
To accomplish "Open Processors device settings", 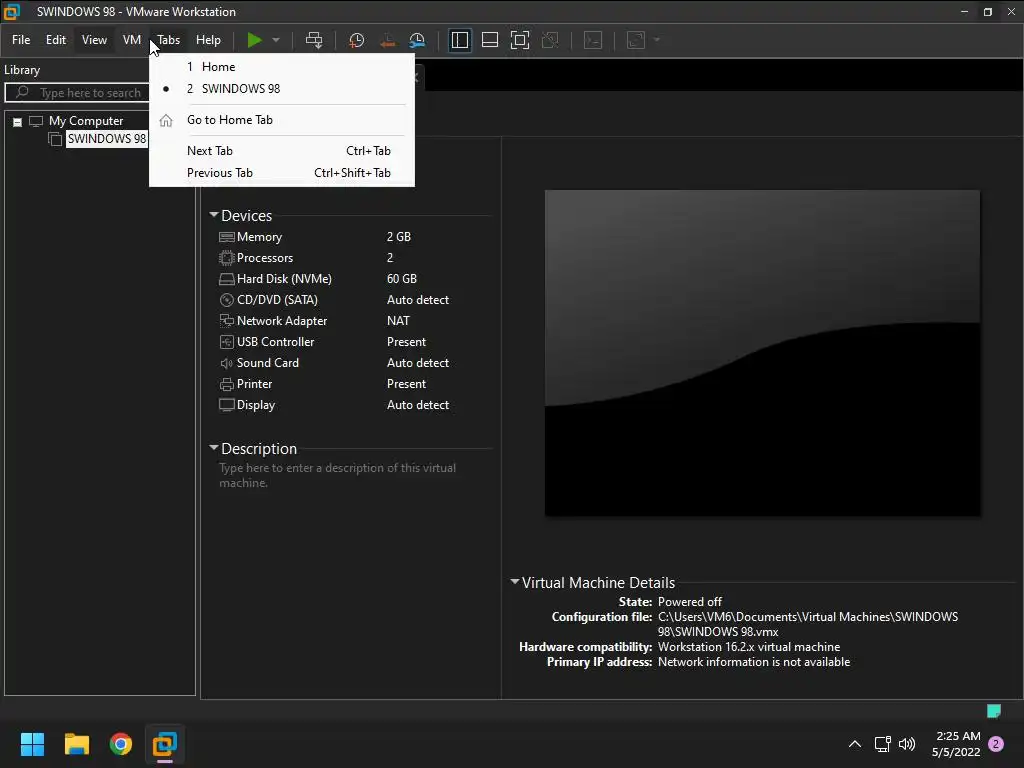I will coord(264,258).
